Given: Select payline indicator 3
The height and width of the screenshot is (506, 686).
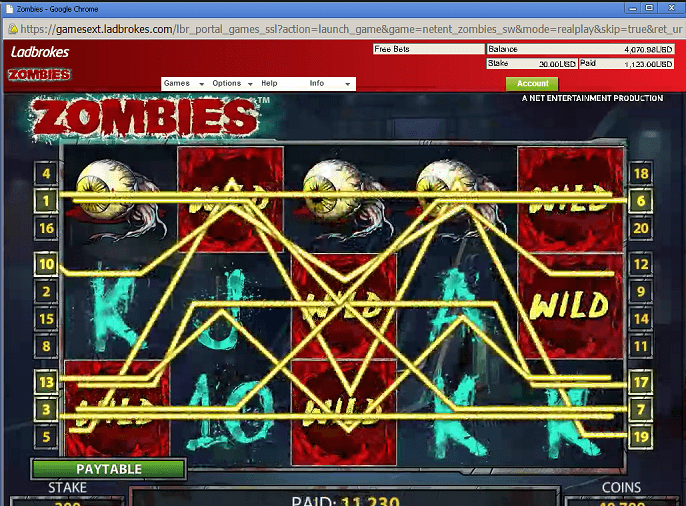Looking at the screenshot, I should coord(46,410).
